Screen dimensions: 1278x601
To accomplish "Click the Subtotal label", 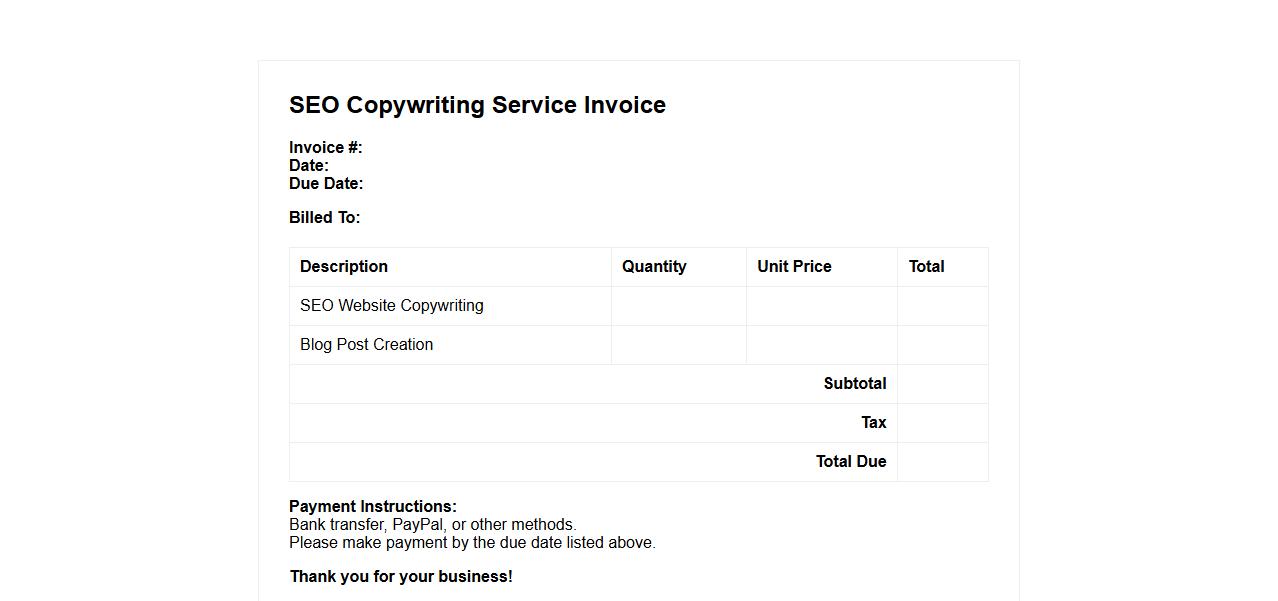I will [855, 384].
